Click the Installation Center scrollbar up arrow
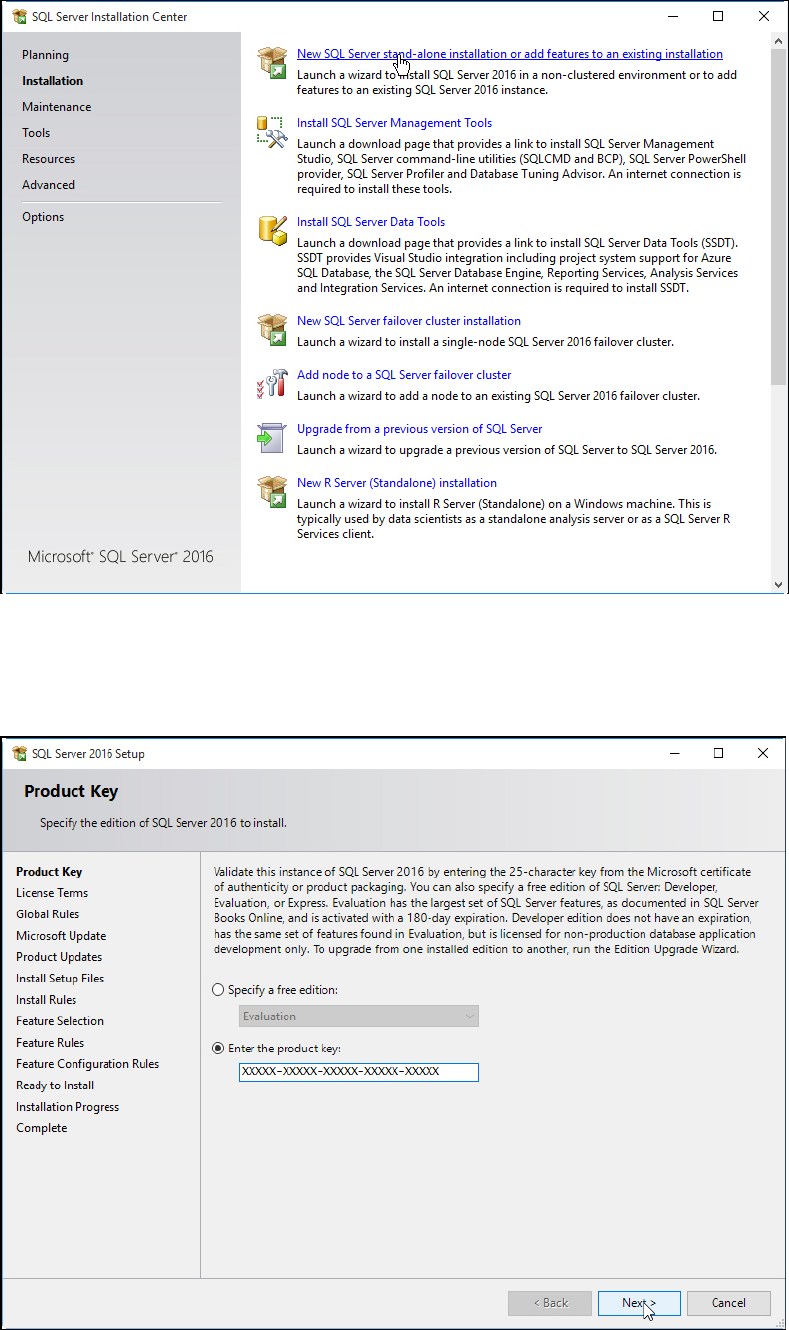Image resolution: width=789 pixels, height=1330 pixels. 779,40
